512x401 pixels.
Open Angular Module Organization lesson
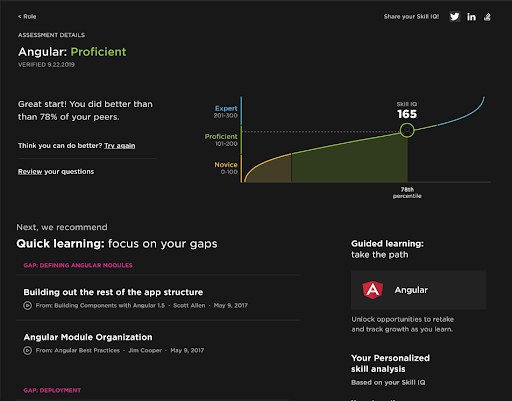pos(88,337)
